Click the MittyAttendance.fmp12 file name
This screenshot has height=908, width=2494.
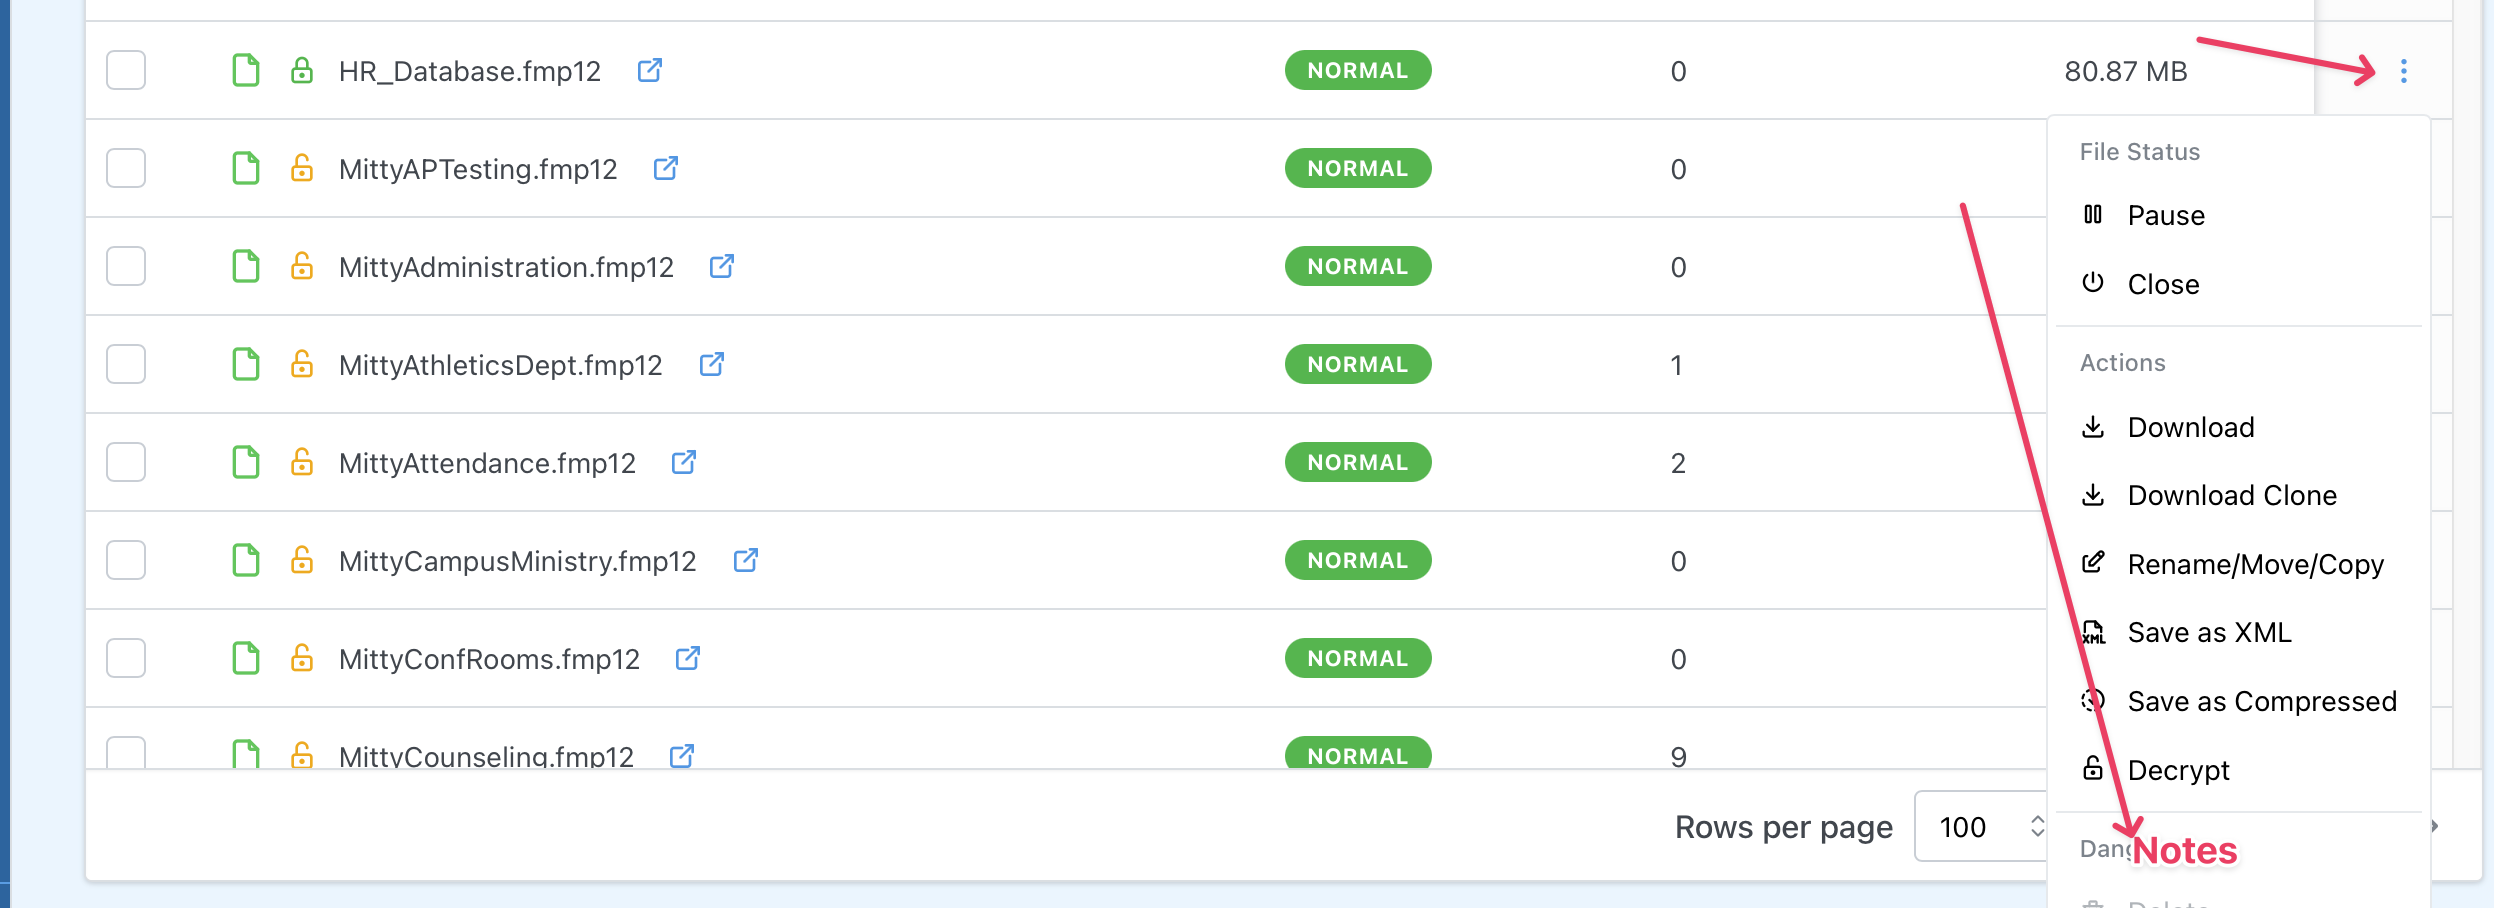pyautogui.click(x=487, y=463)
